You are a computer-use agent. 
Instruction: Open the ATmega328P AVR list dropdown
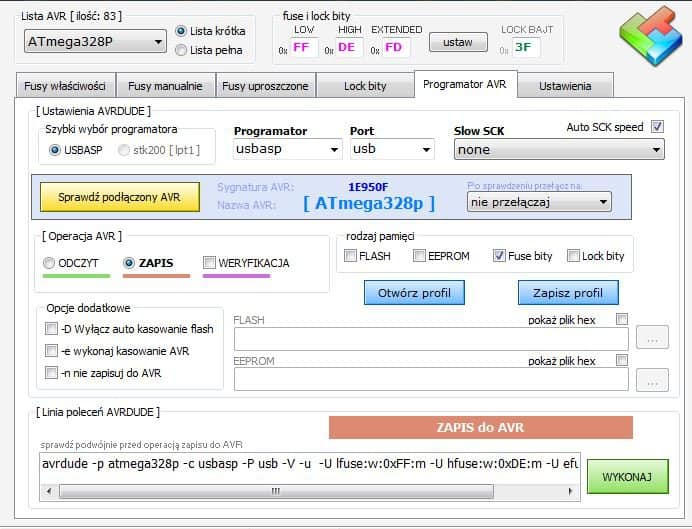click(95, 41)
